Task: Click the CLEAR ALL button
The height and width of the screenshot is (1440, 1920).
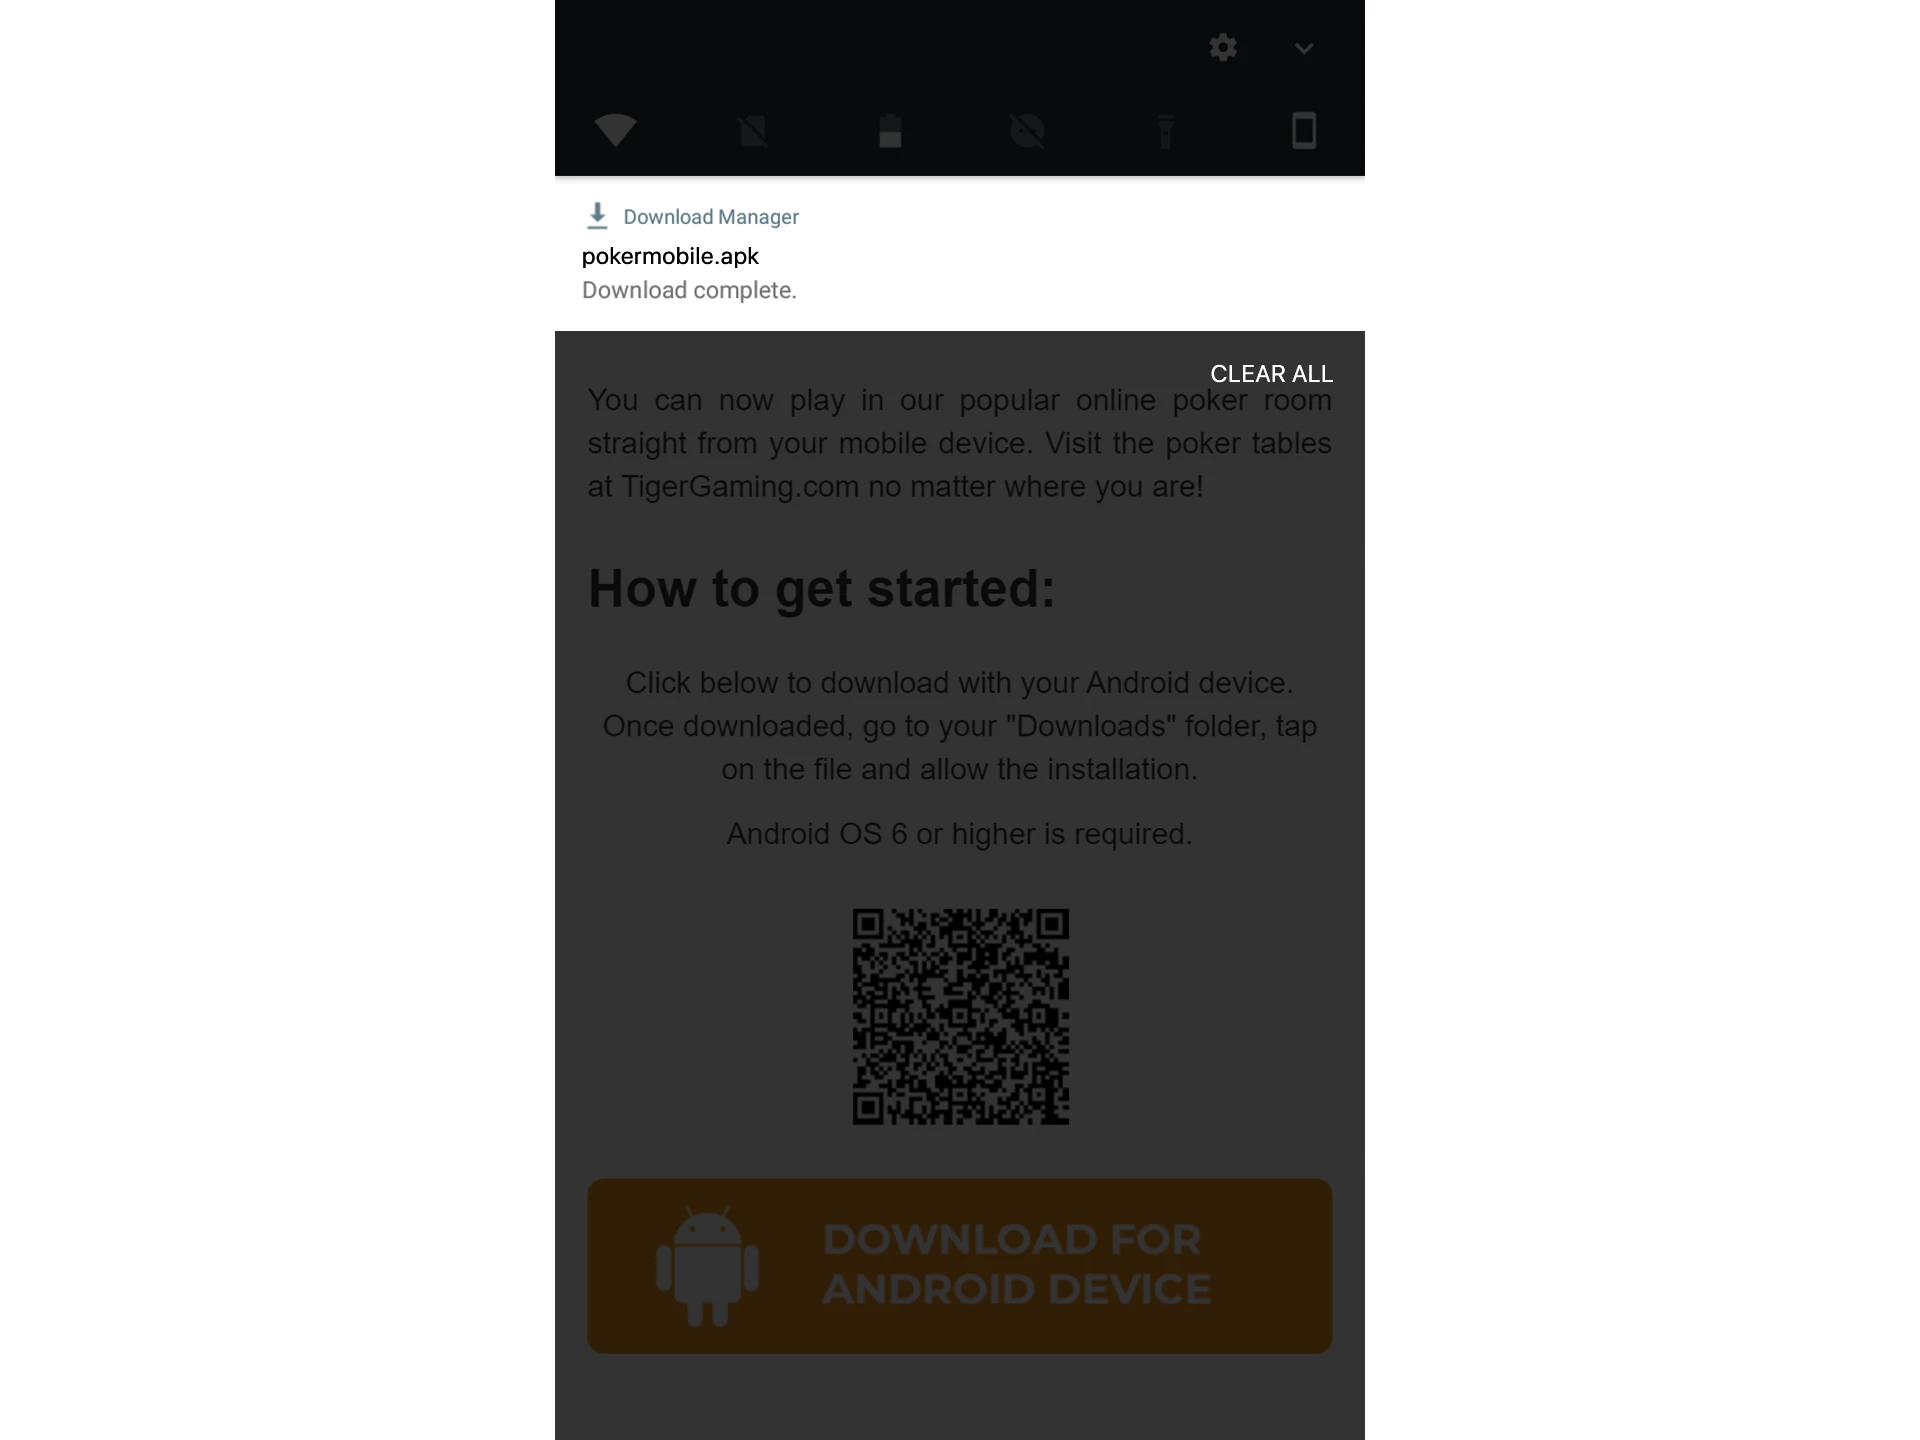Action: [x=1271, y=374]
